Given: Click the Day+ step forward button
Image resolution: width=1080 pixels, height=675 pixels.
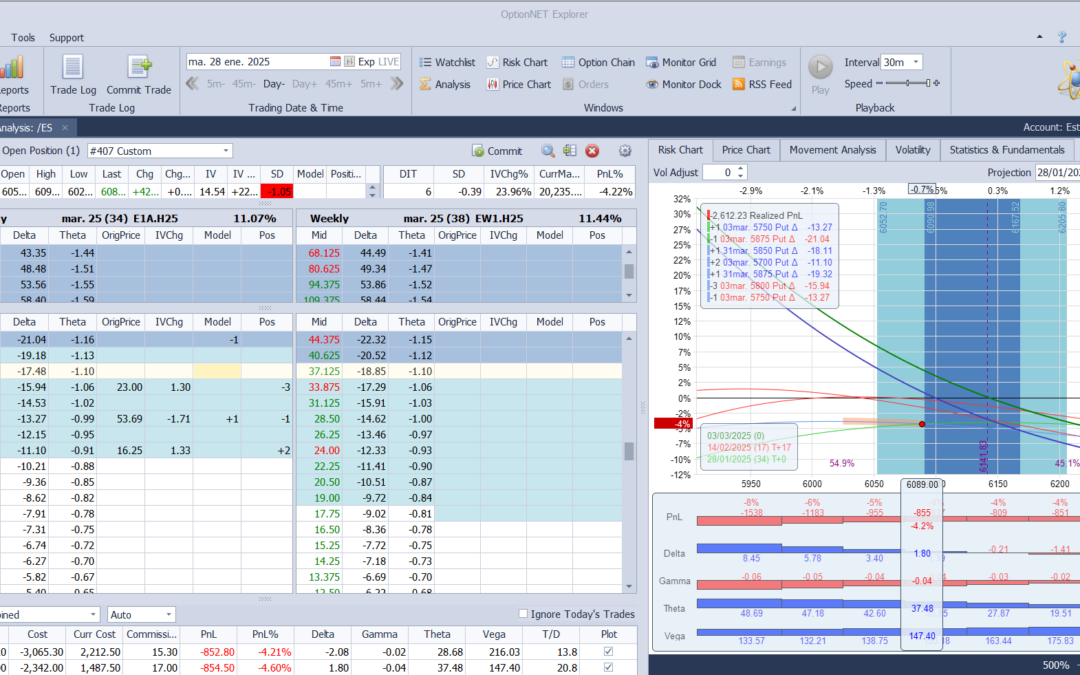Looking at the screenshot, I should (304, 84).
